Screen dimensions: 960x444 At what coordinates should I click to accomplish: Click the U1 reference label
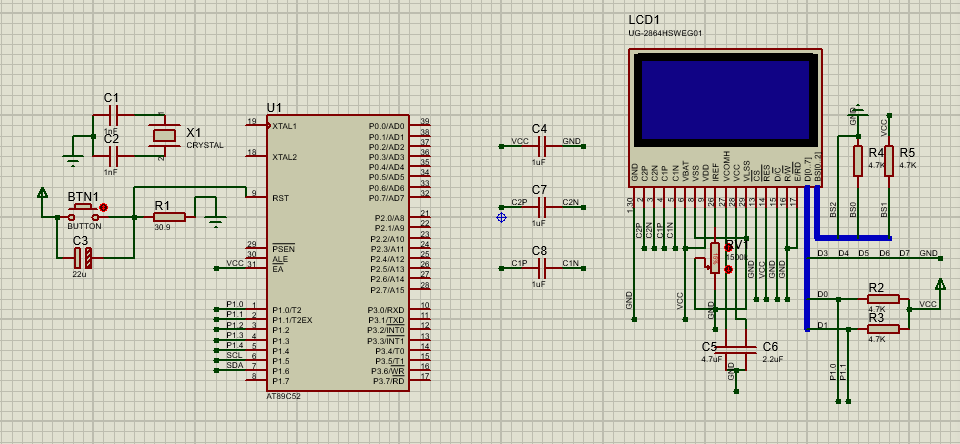(274, 108)
